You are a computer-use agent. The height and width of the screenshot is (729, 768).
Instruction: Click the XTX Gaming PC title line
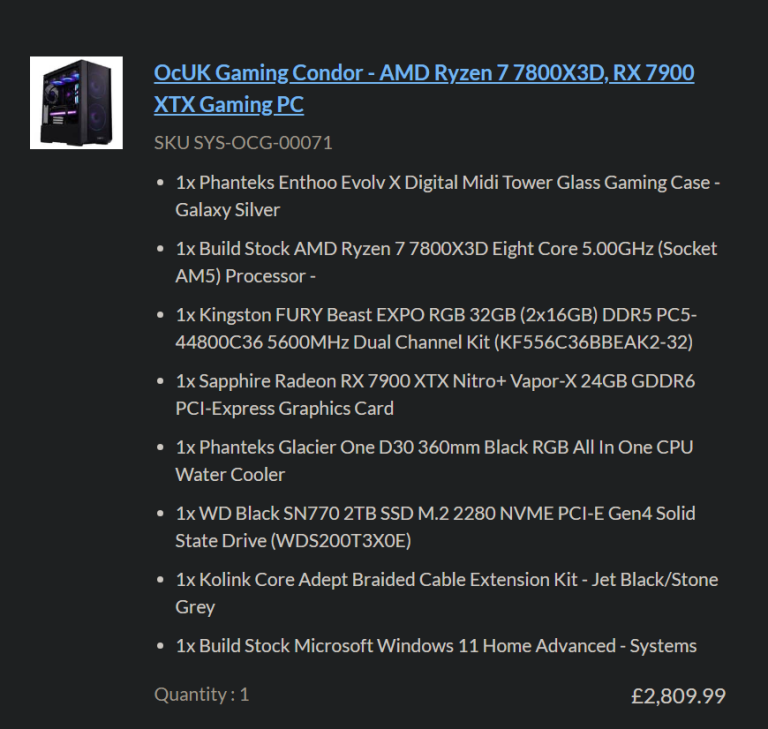click(x=229, y=104)
